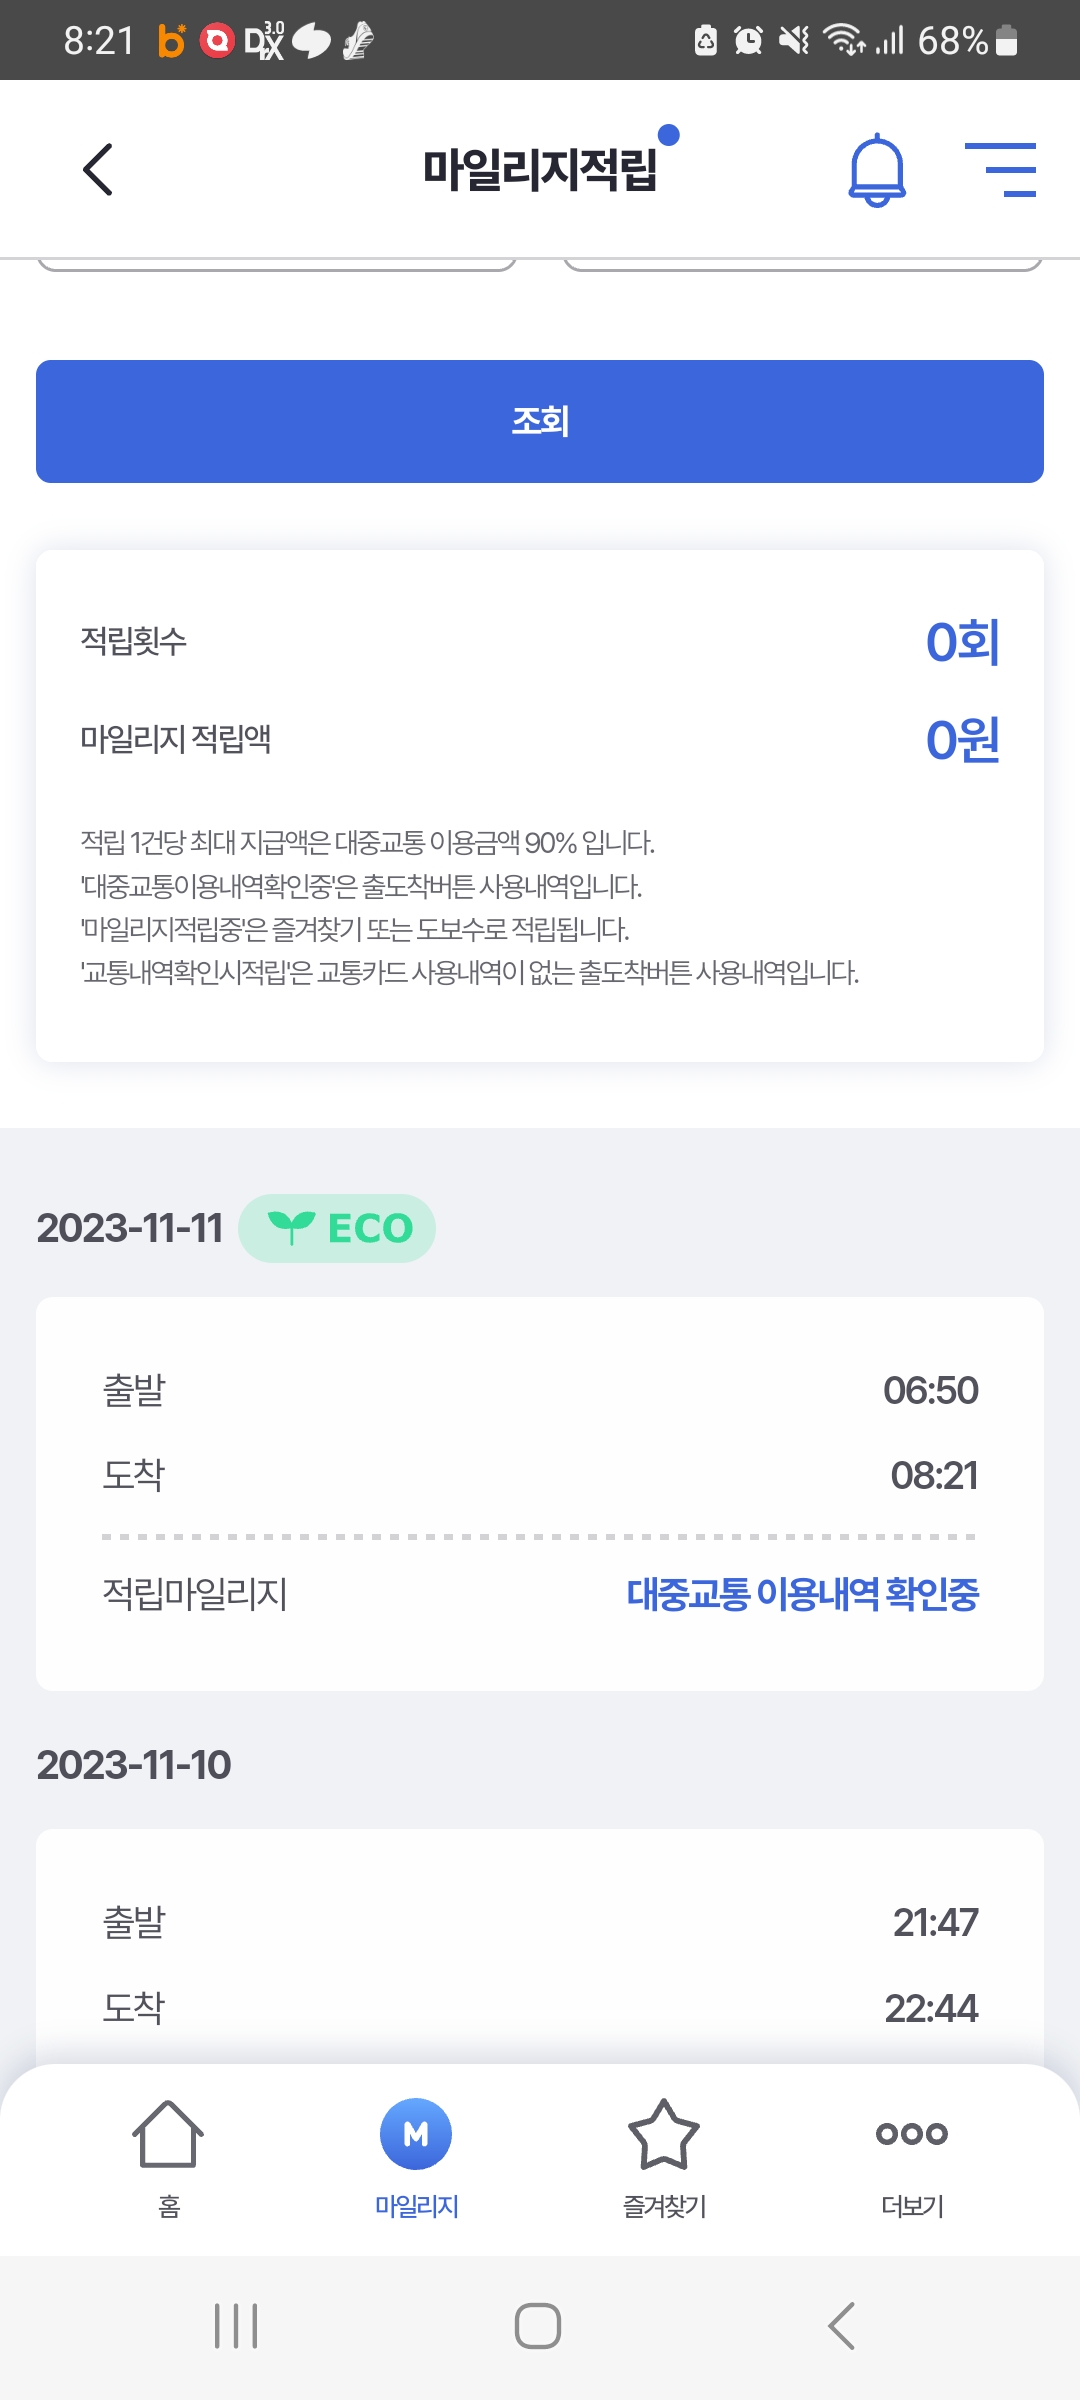Tap the three-circles more icon

tap(911, 2133)
